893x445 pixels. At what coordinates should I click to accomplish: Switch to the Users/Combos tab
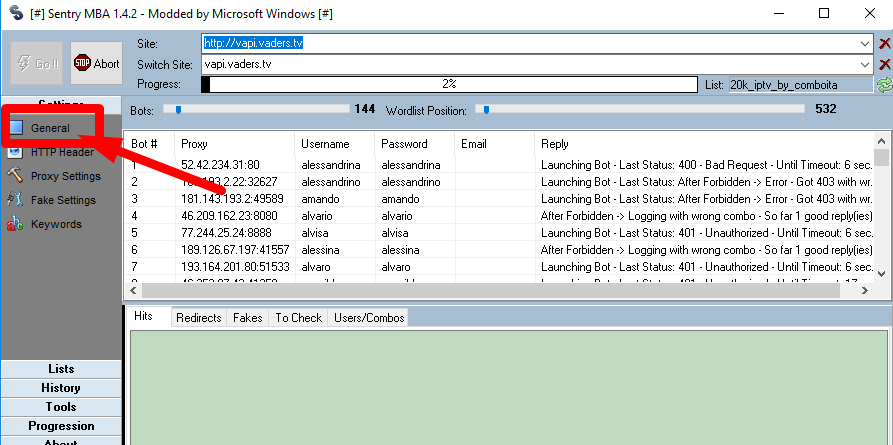[369, 318]
